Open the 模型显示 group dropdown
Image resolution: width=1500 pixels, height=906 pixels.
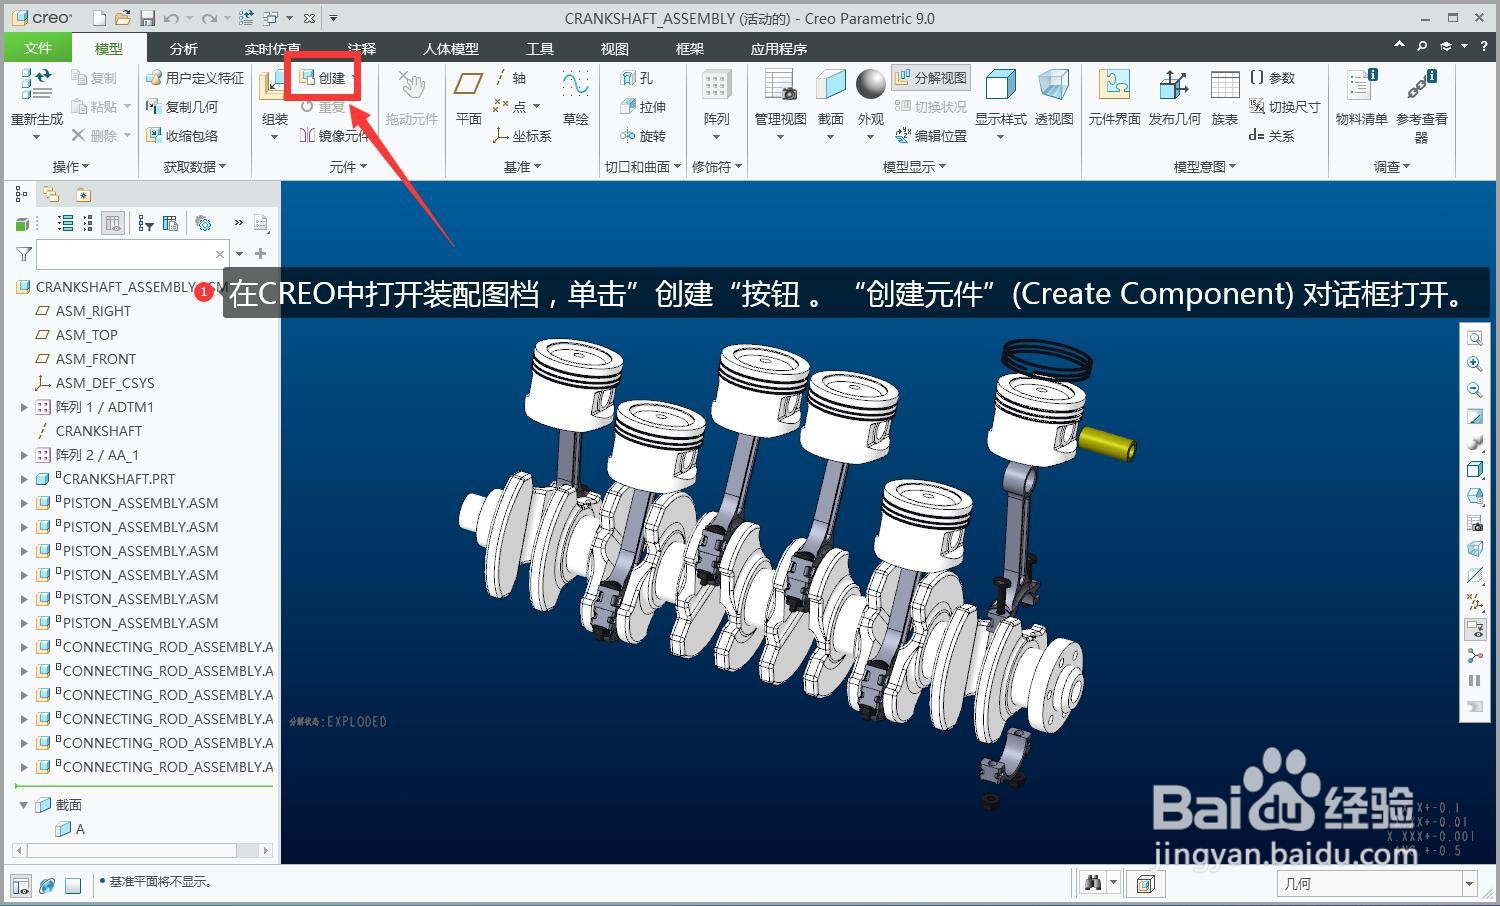(914, 167)
